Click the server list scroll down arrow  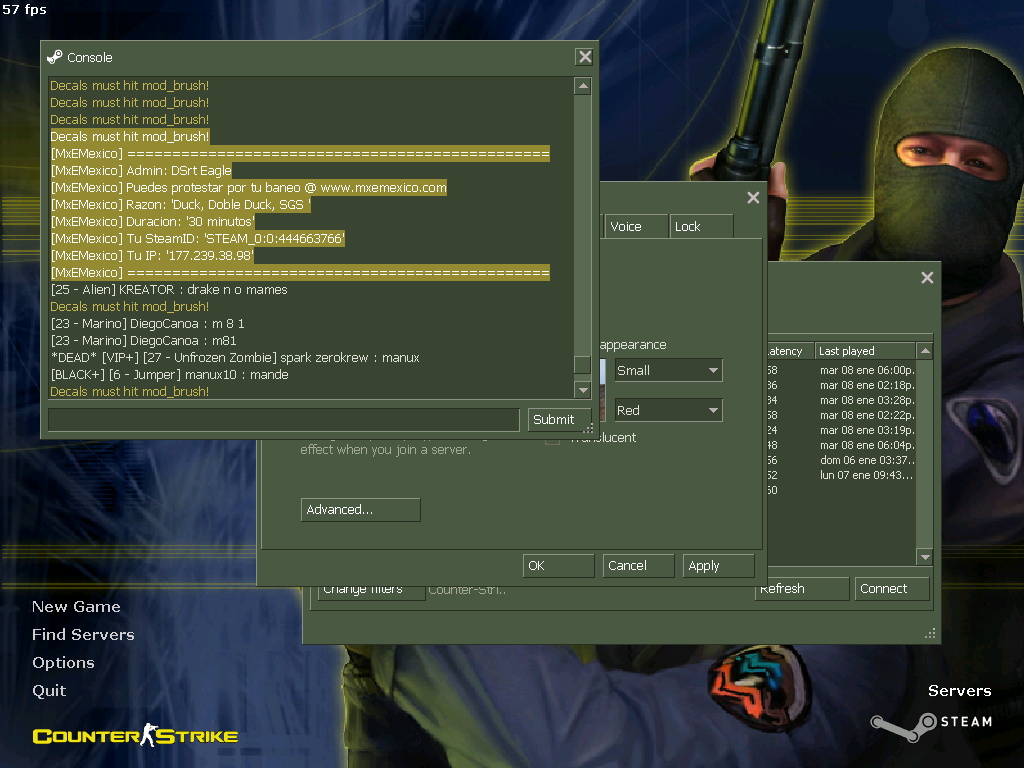coord(925,557)
